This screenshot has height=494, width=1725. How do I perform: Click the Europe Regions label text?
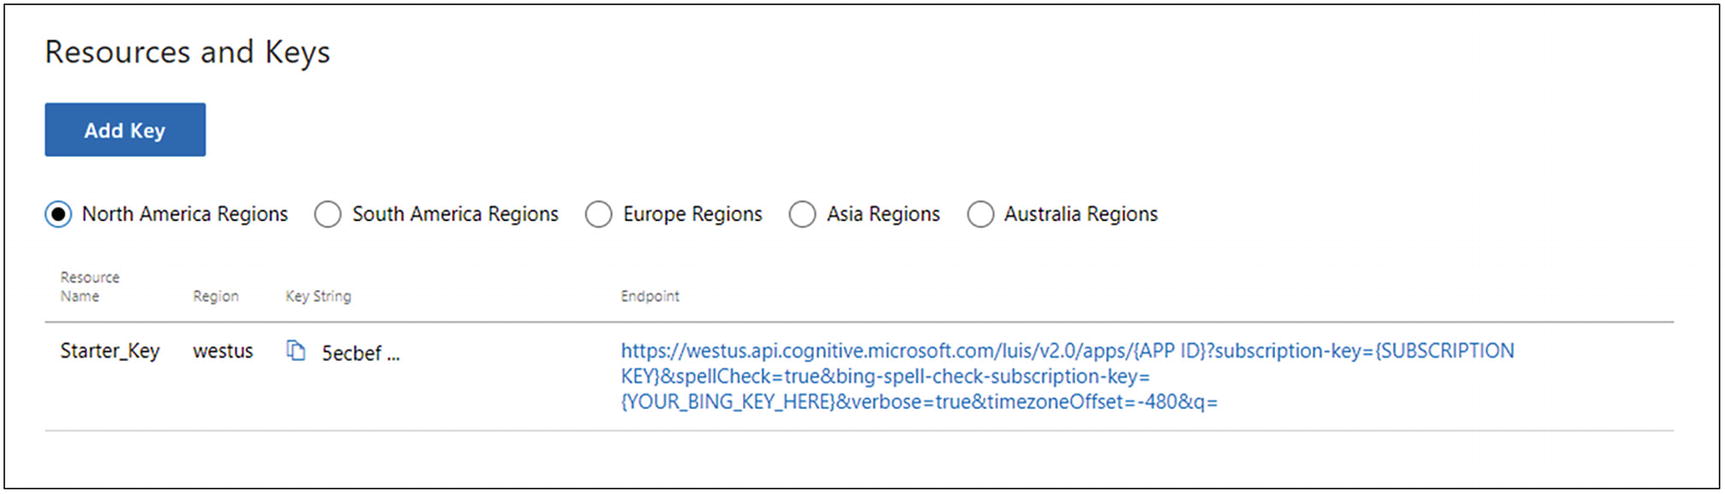coord(693,214)
